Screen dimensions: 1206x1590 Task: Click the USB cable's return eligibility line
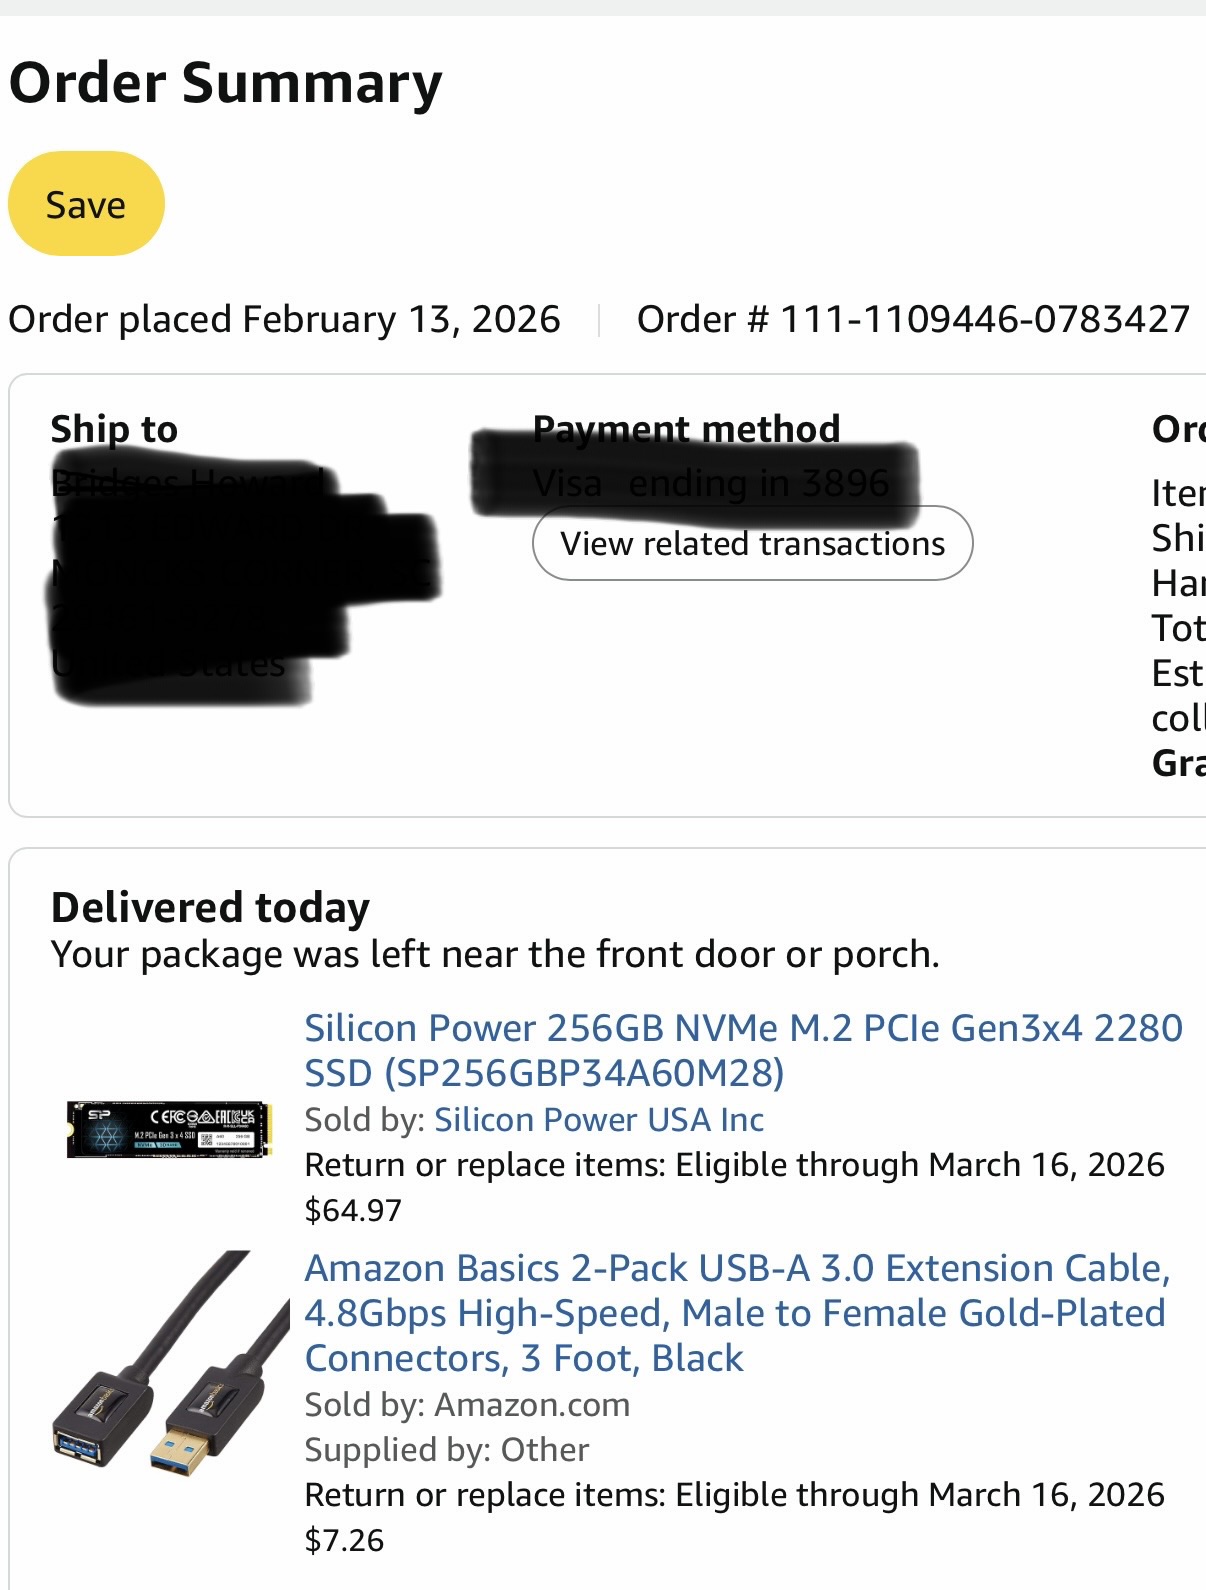point(734,1495)
